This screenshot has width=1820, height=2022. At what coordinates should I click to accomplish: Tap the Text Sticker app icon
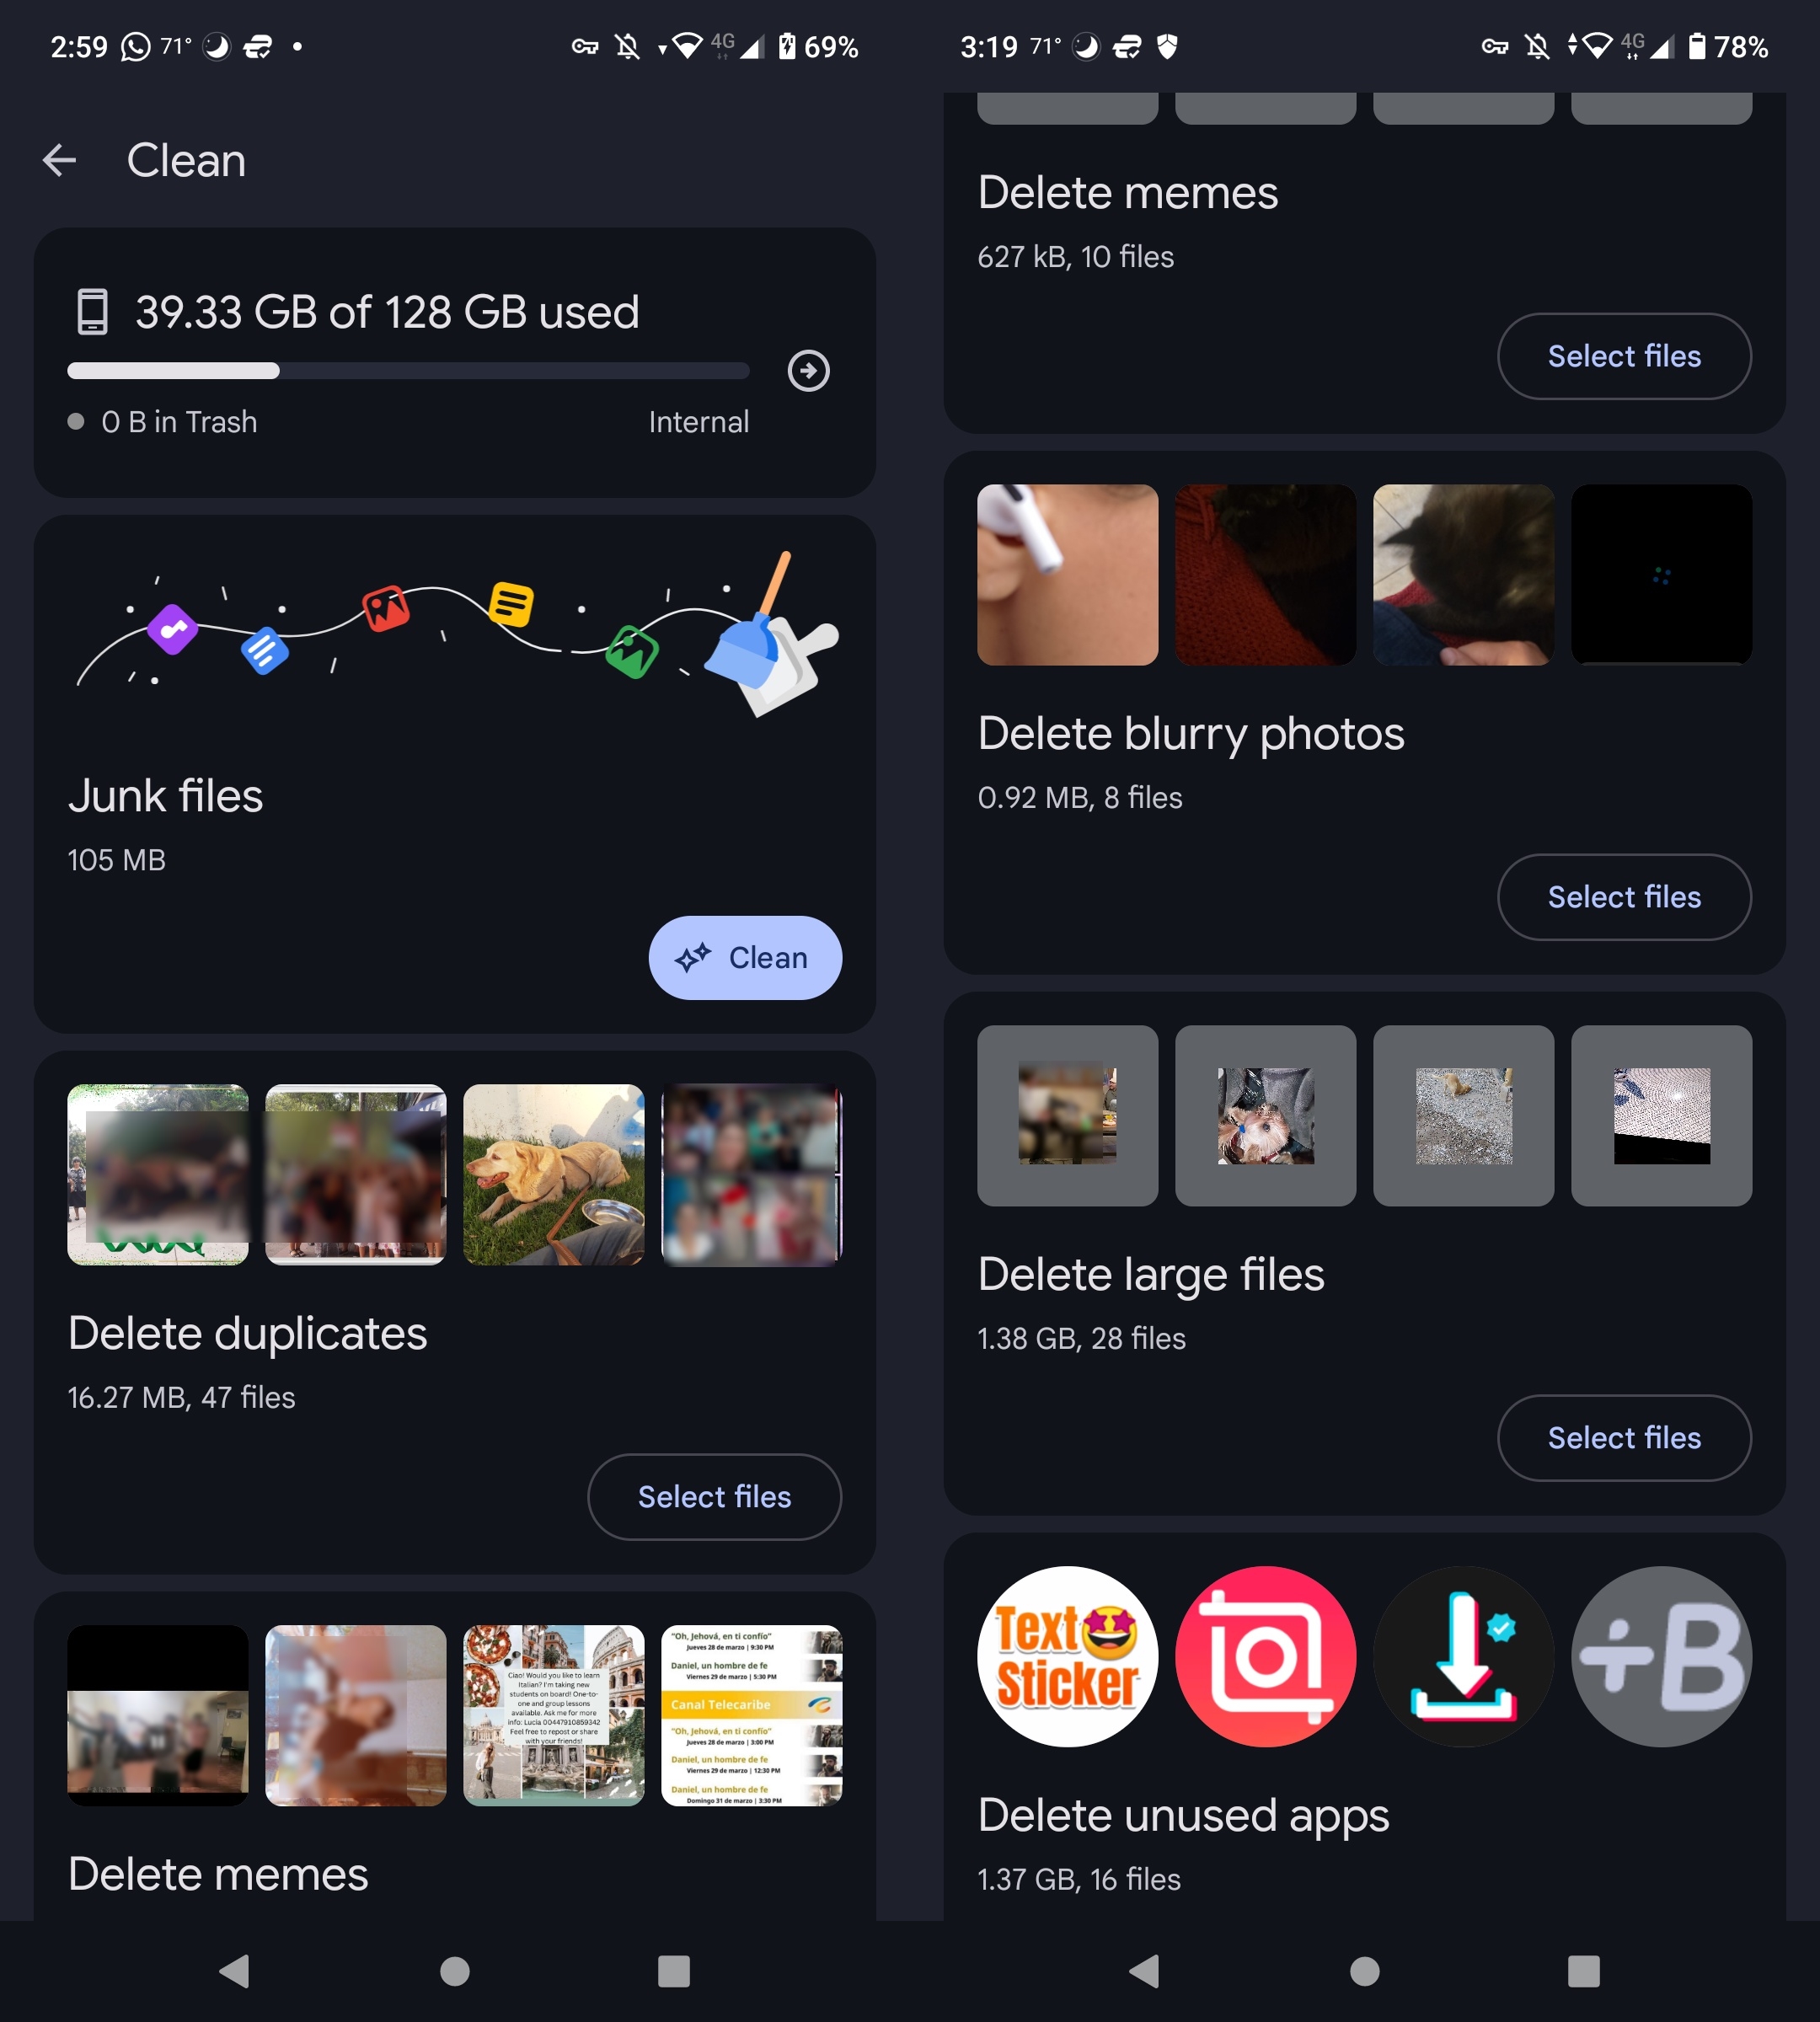tap(1068, 1655)
